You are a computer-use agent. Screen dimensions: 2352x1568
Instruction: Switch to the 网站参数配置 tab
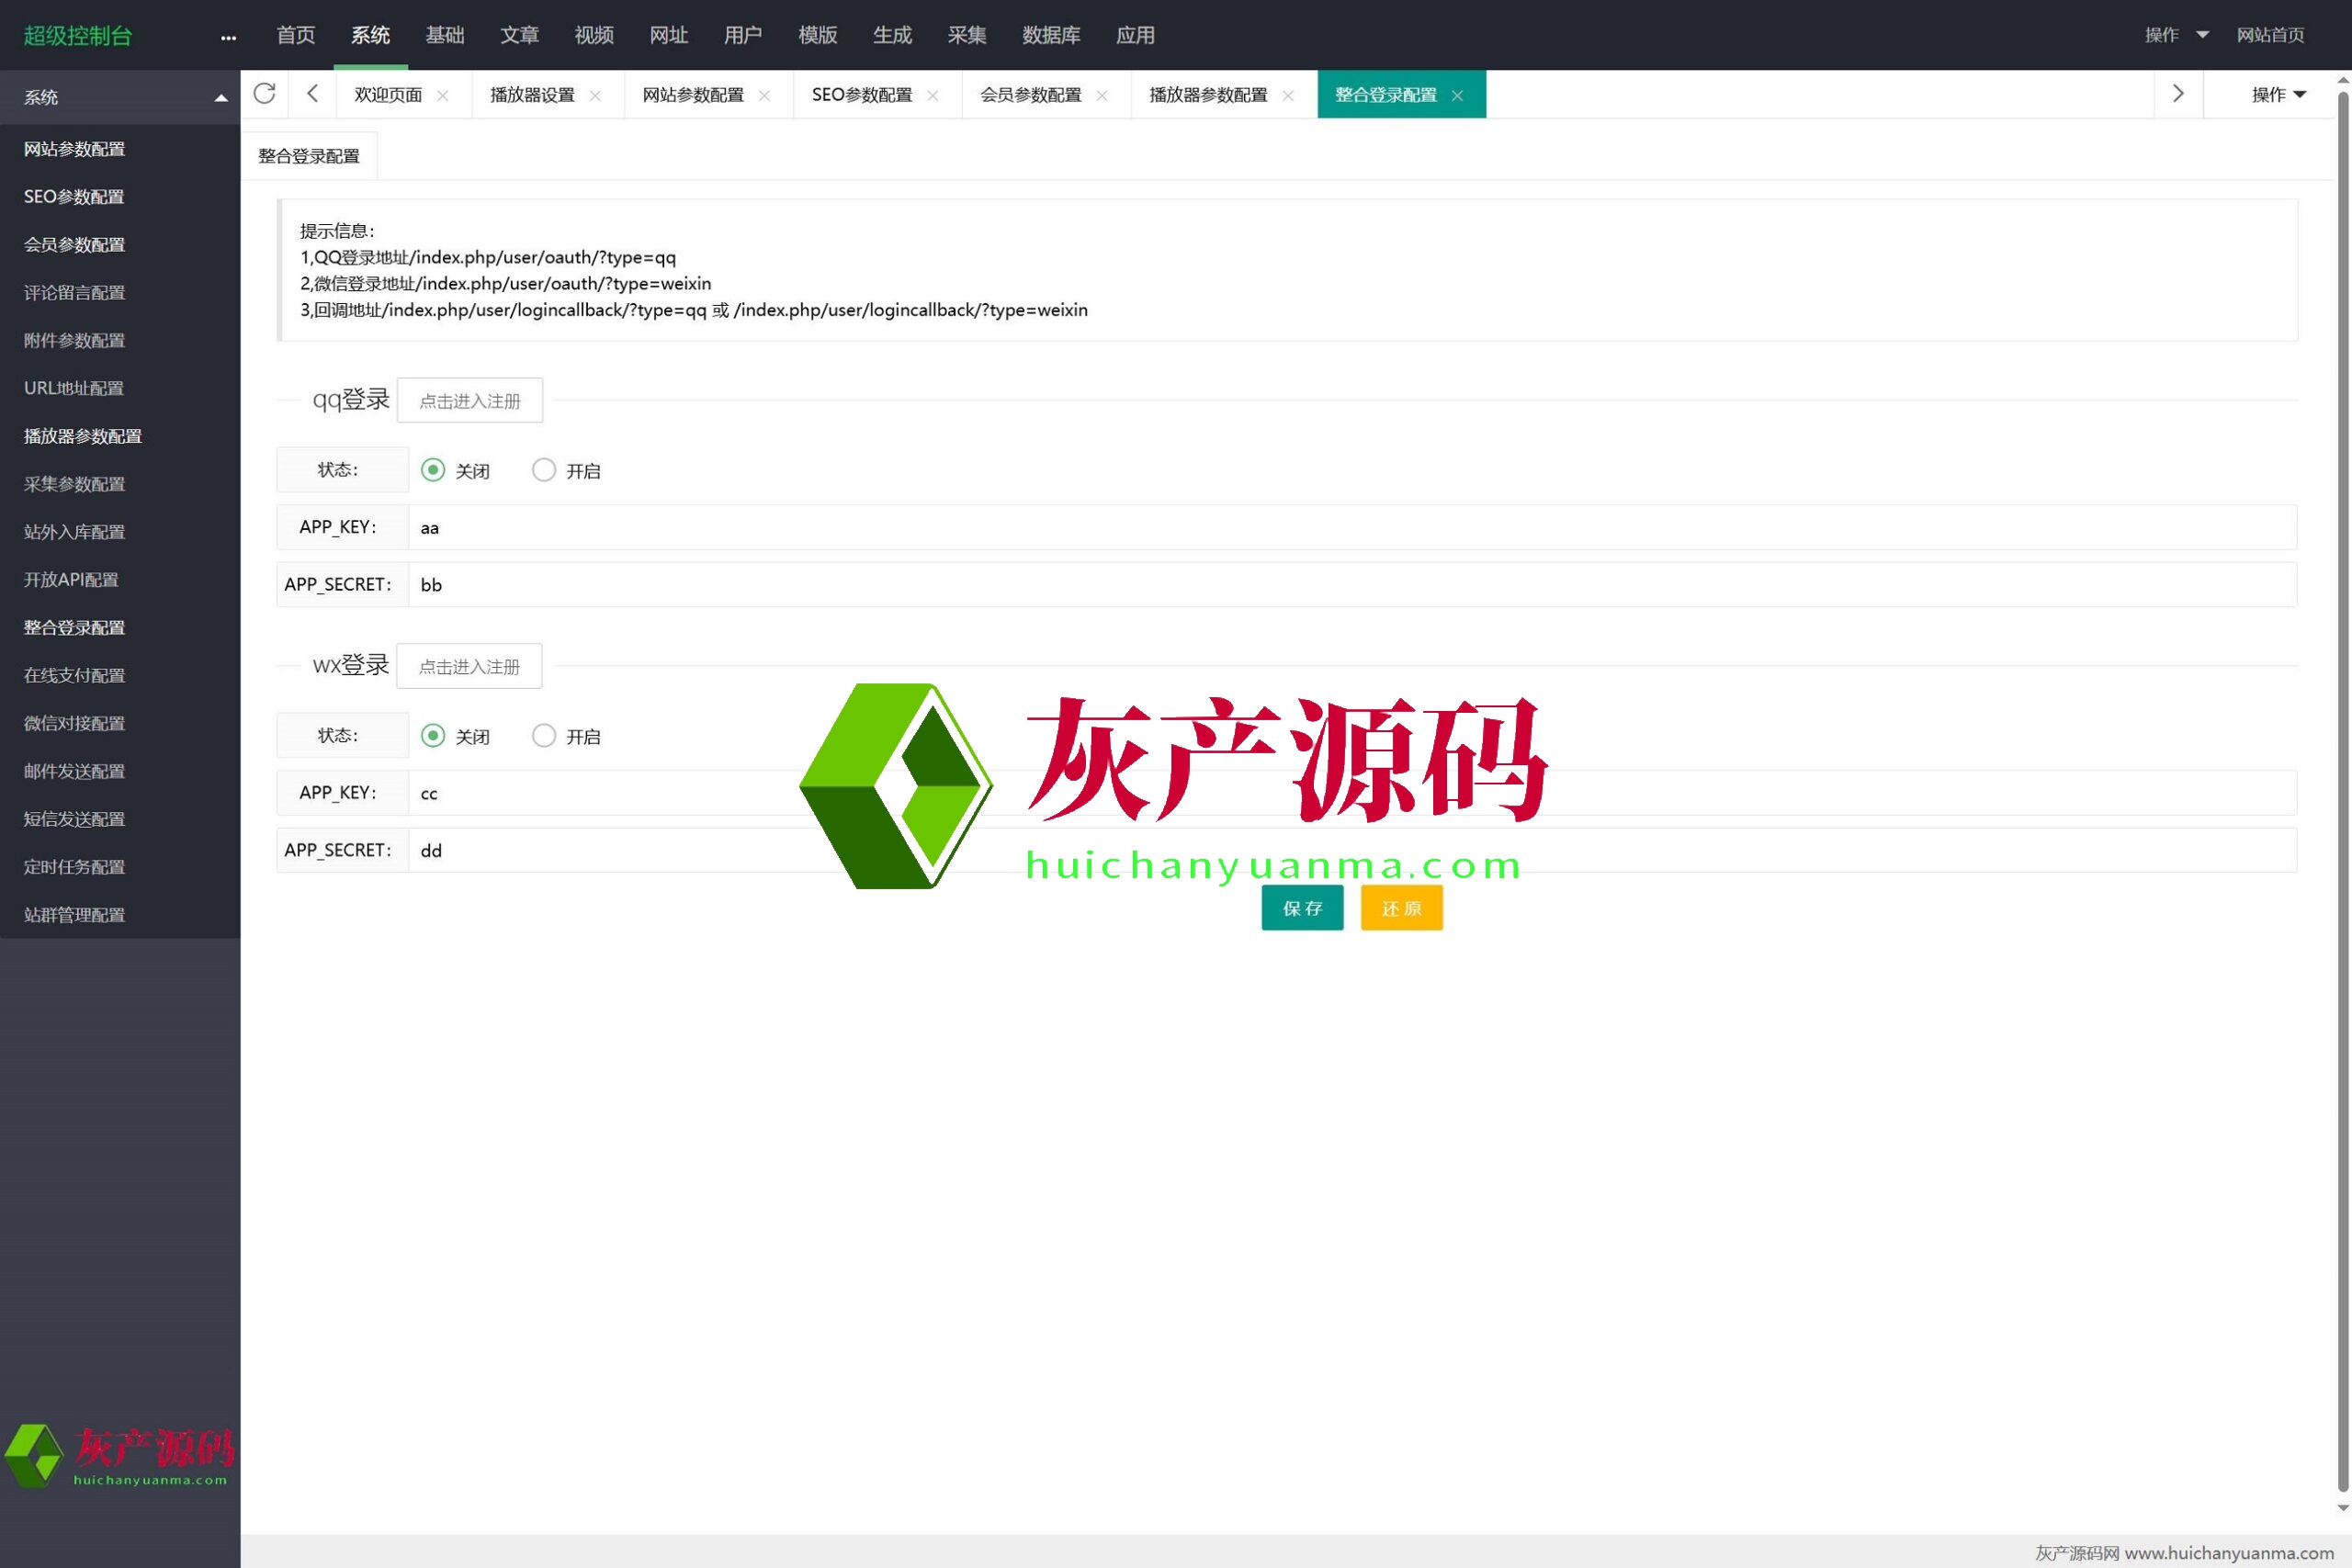coord(693,95)
